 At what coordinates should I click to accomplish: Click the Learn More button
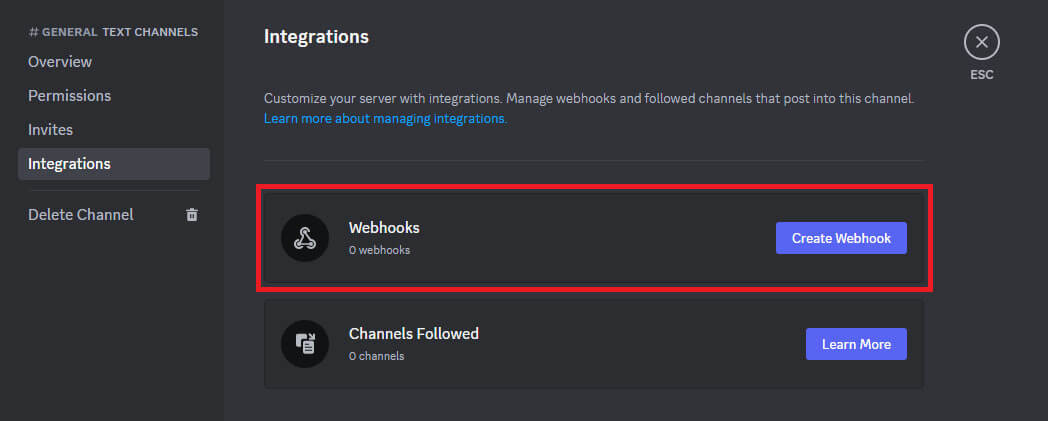(x=856, y=344)
